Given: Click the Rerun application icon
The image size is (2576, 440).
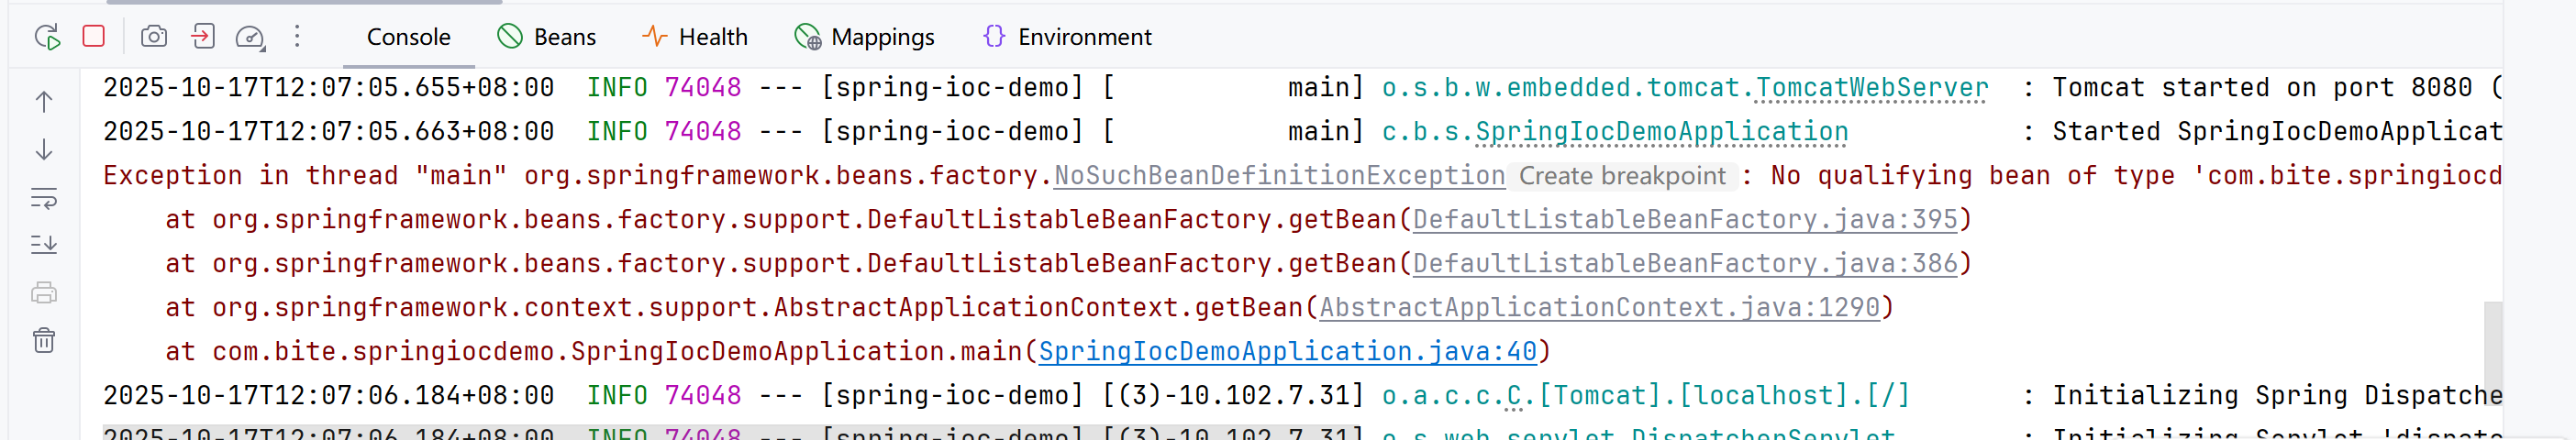Looking at the screenshot, I should pyautogui.click(x=47, y=37).
